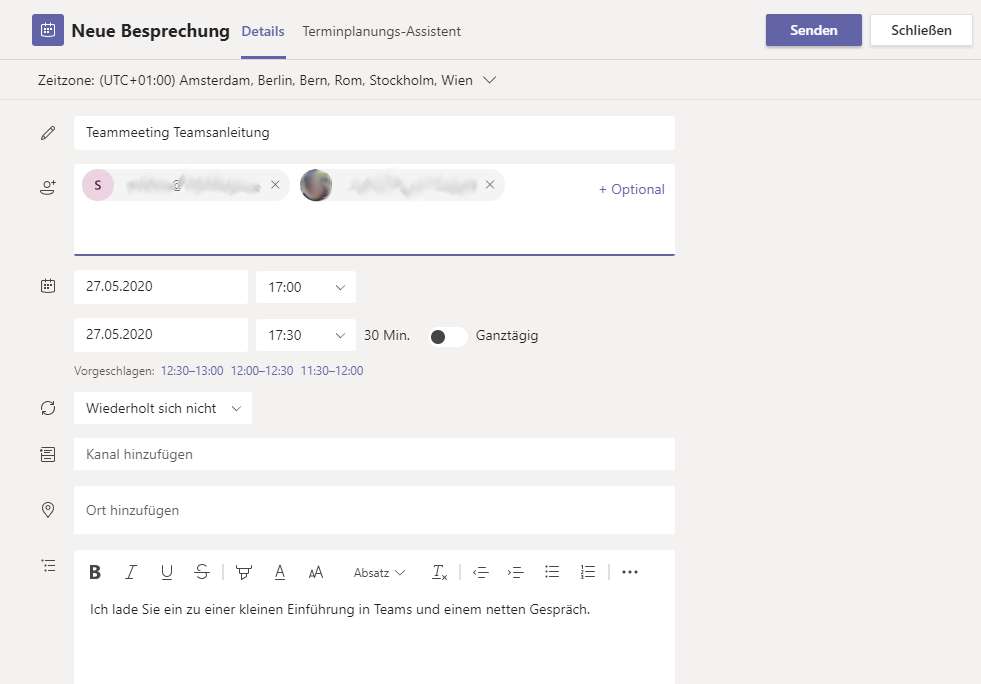Toggle italic text formatting

click(130, 572)
